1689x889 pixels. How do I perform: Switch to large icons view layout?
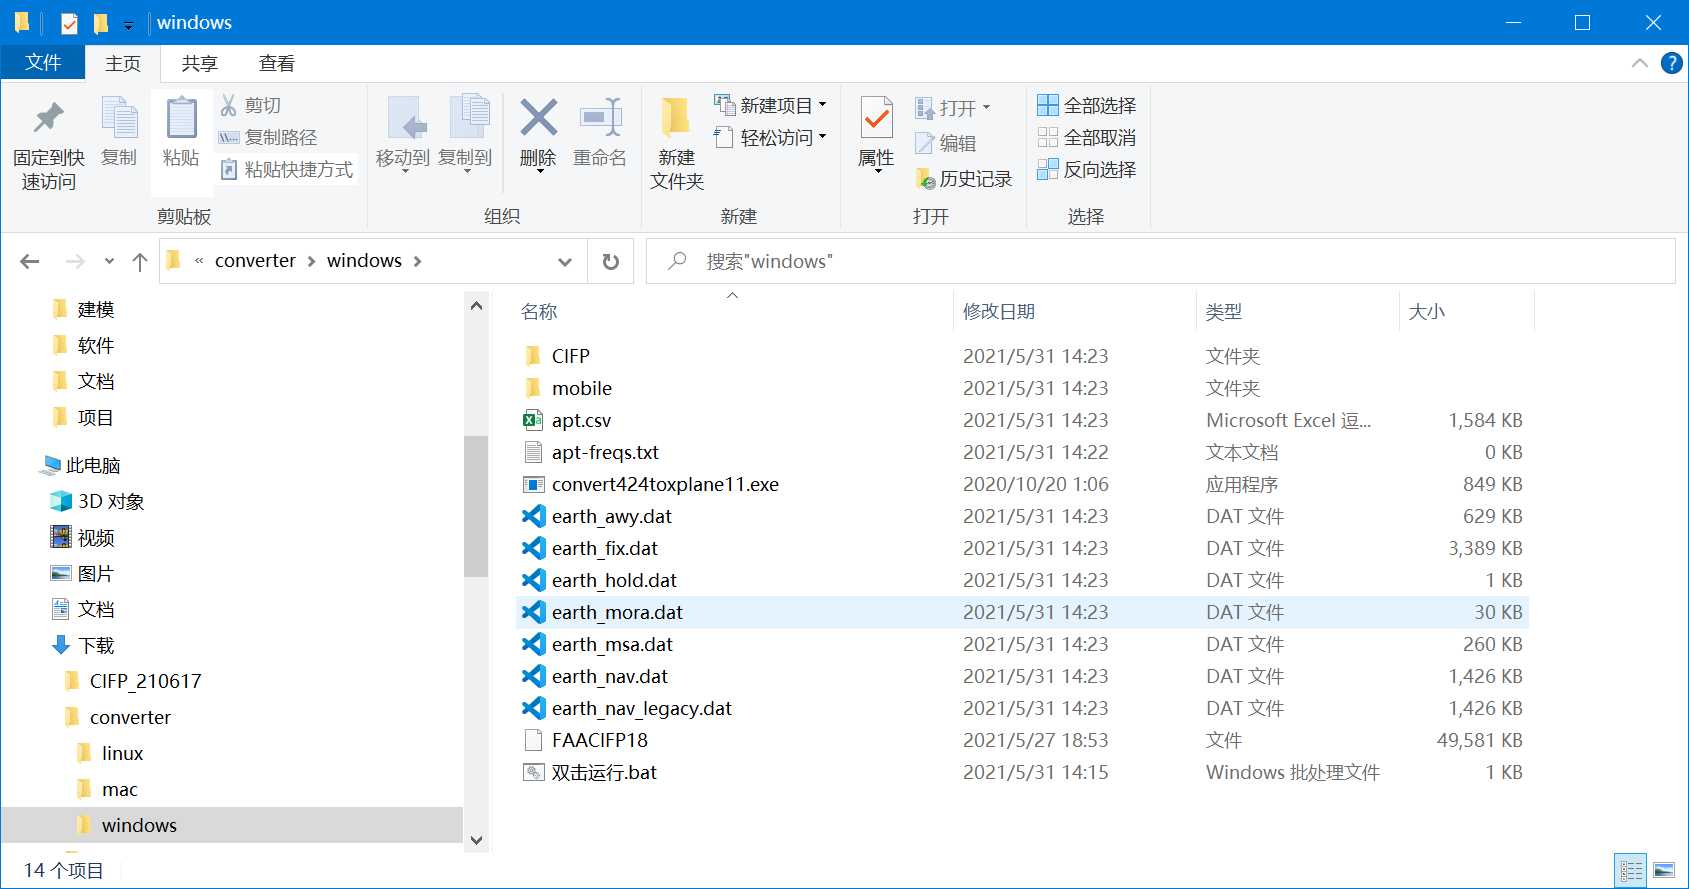pyautogui.click(x=1664, y=870)
